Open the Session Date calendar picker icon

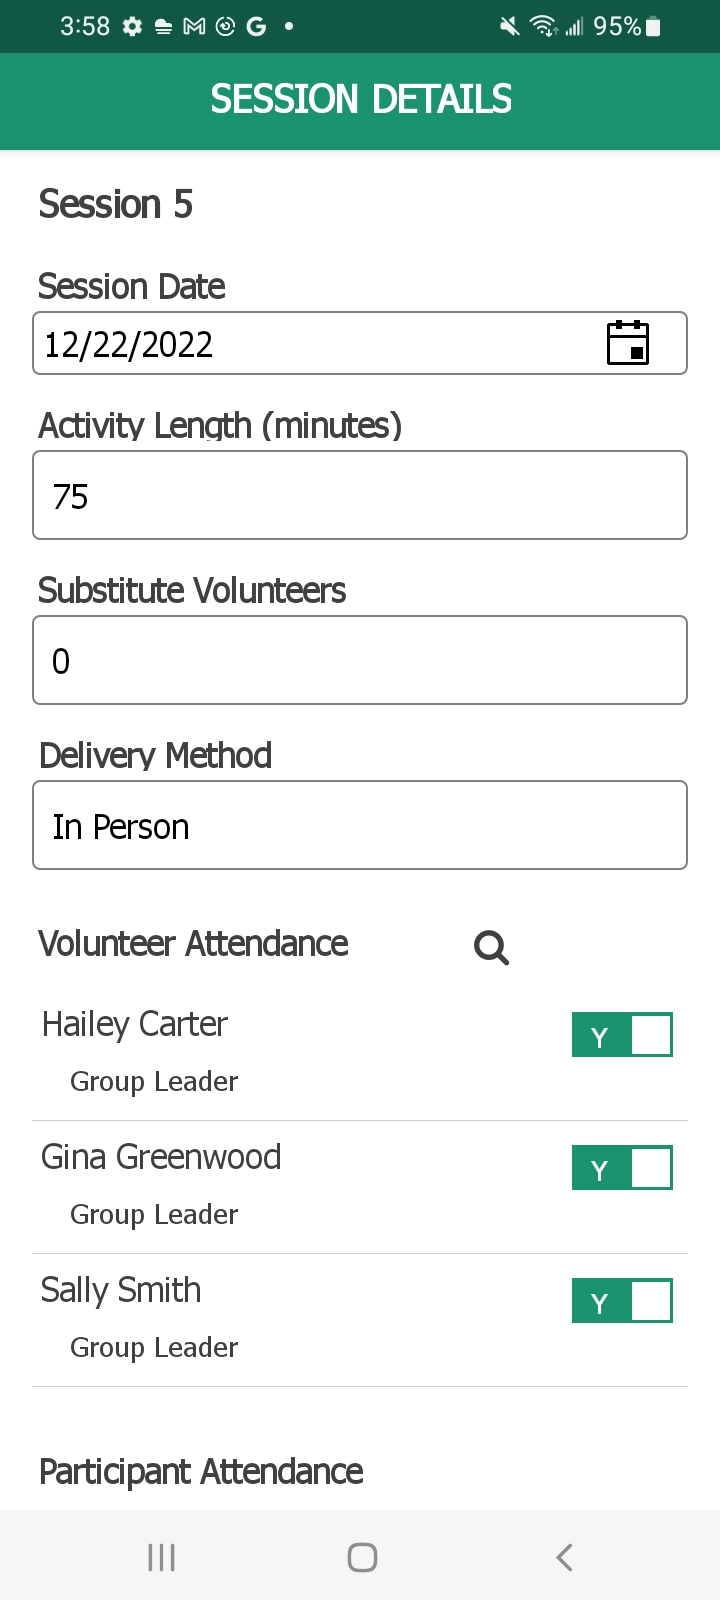tap(628, 343)
